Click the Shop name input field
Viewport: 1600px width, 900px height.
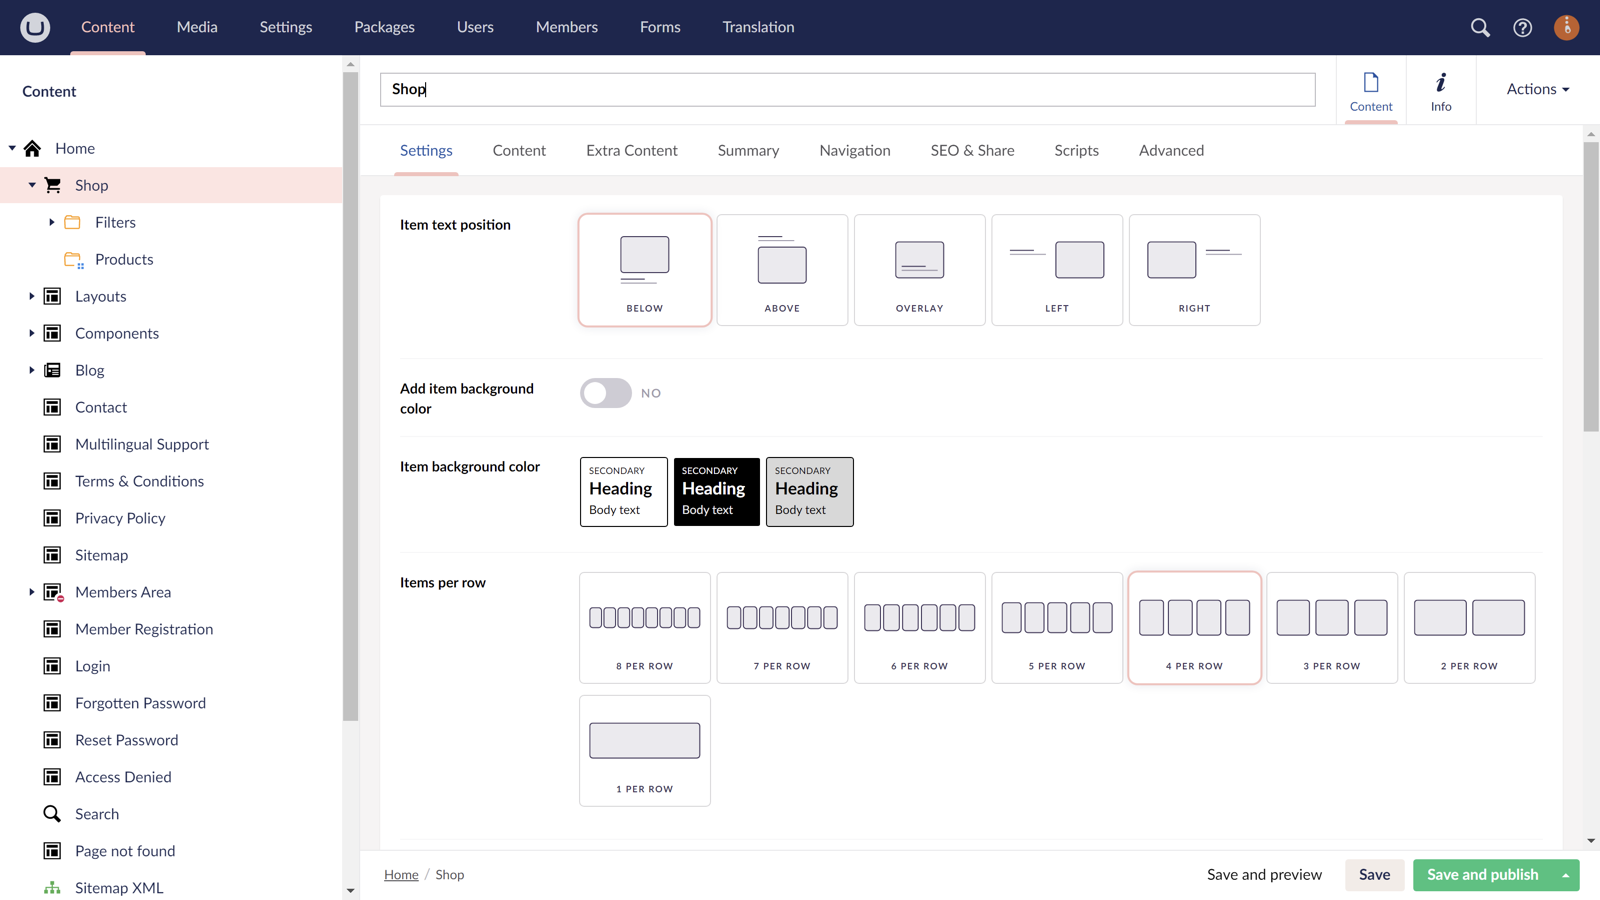coord(846,89)
